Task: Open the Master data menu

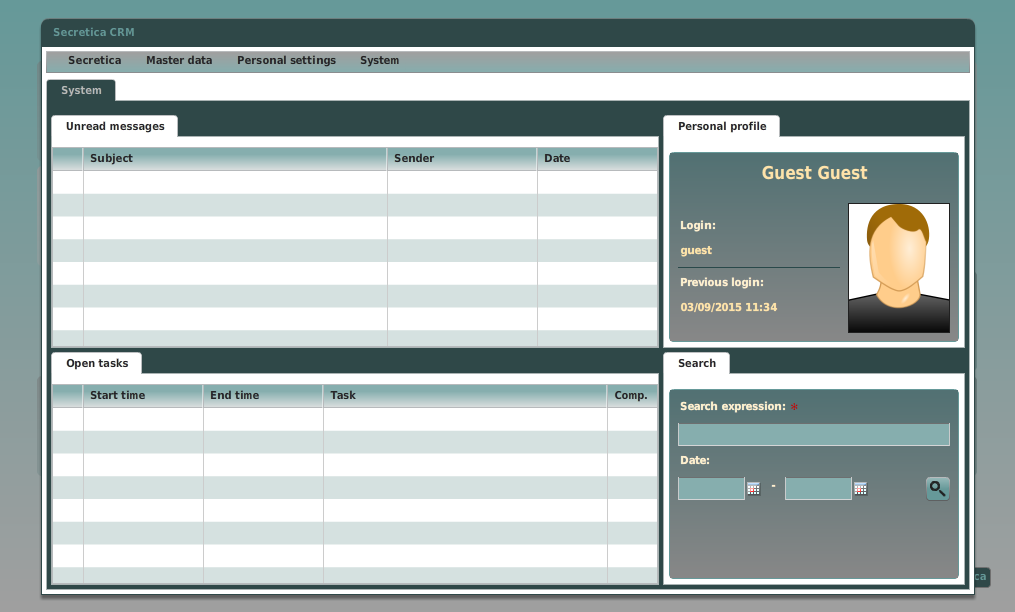Action: coord(179,60)
